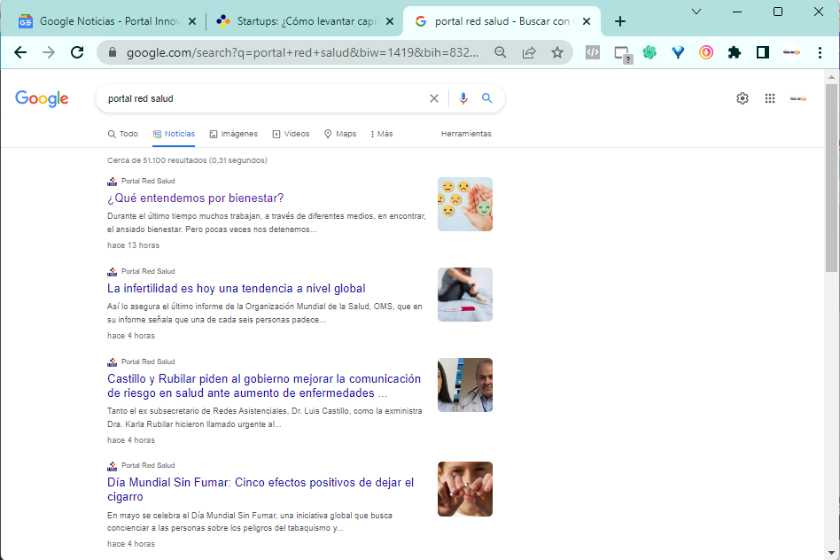Open the Chrome three-dot menu
The width and height of the screenshot is (840, 560).
click(x=819, y=53)
